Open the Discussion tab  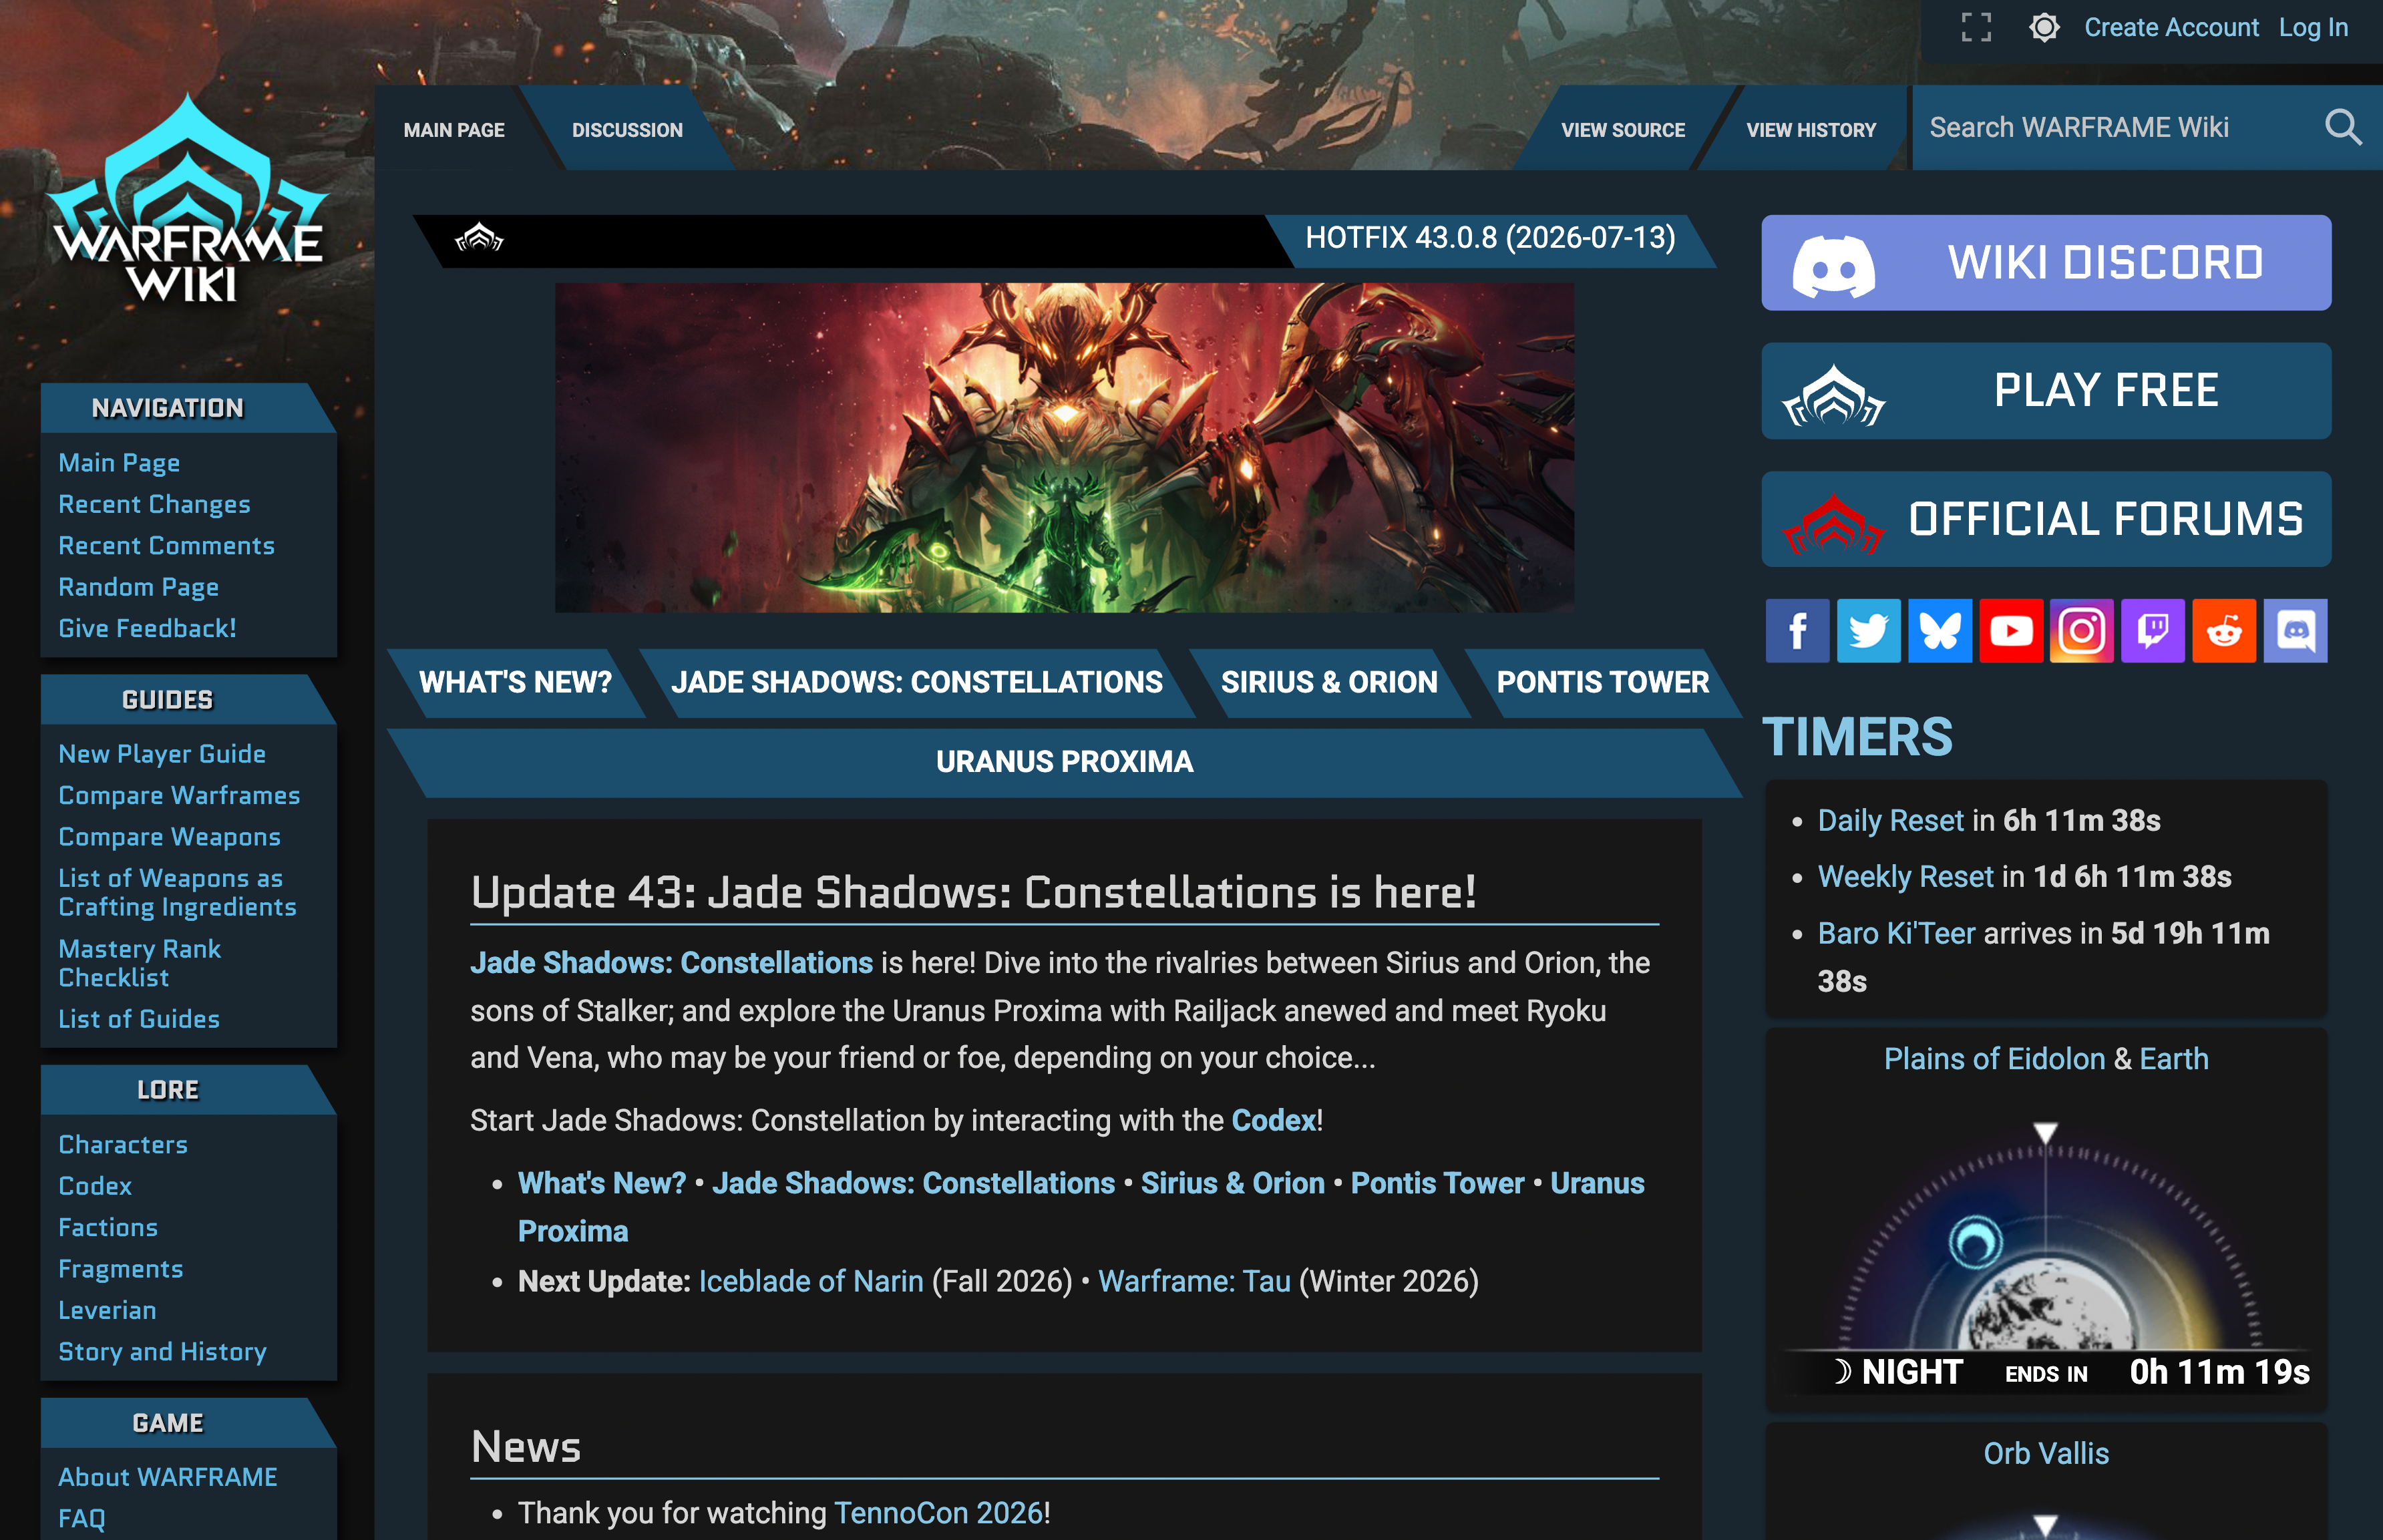tap(627, 130)
